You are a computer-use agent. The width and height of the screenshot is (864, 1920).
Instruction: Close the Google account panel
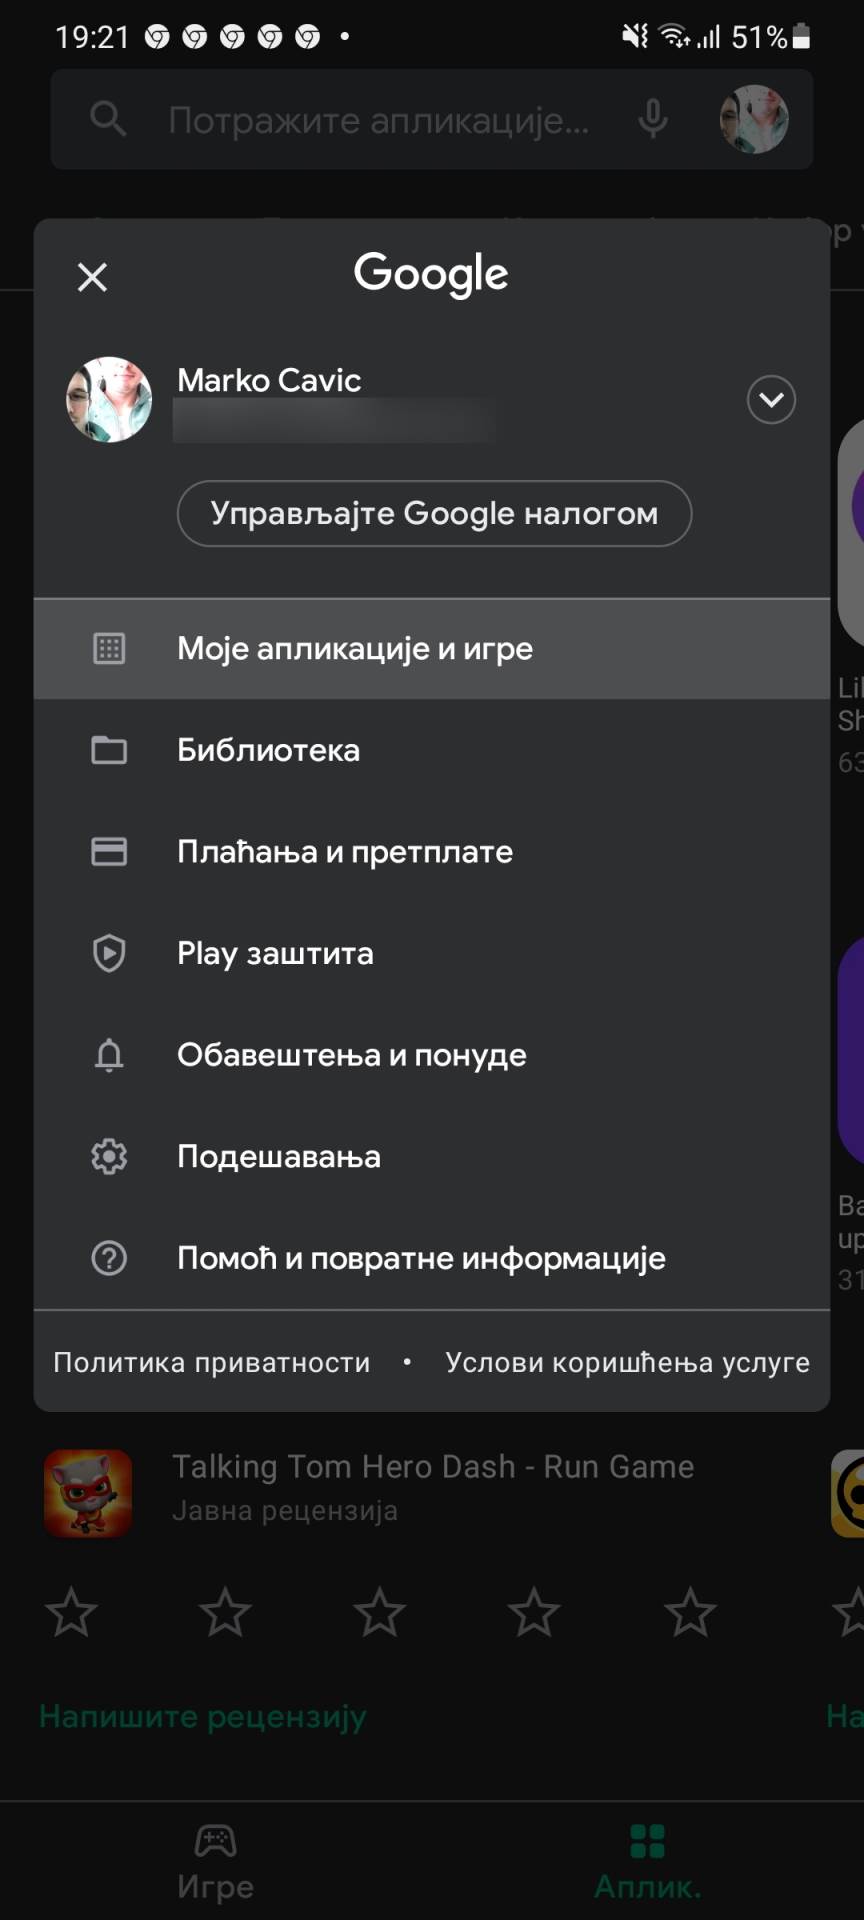point(91,276)
